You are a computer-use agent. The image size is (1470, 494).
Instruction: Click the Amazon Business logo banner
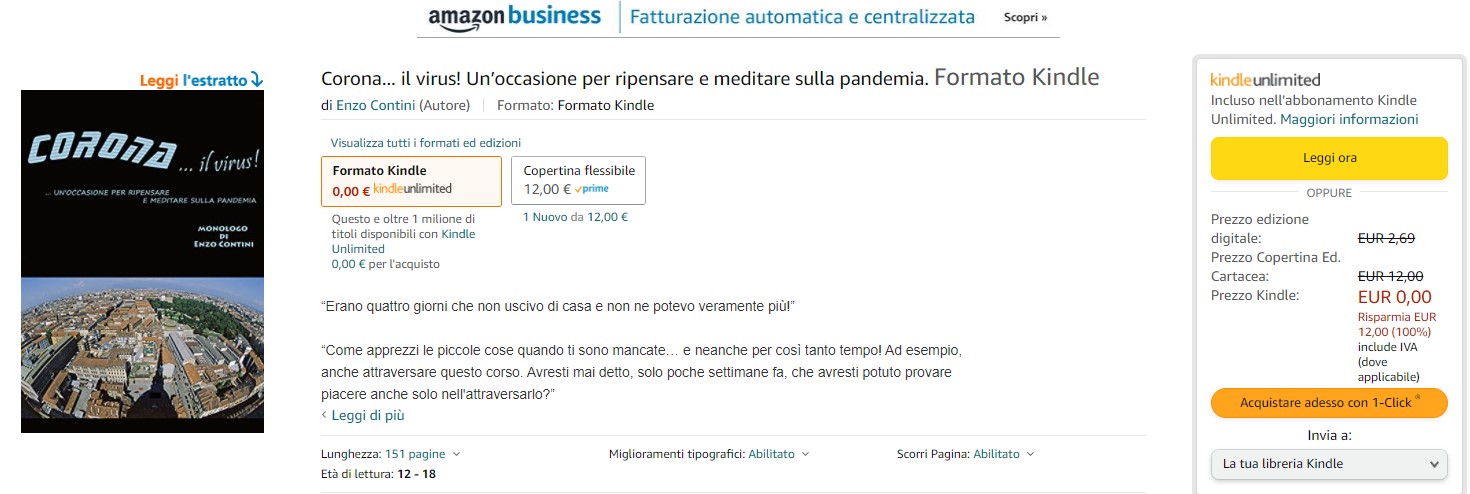[514, 17]
